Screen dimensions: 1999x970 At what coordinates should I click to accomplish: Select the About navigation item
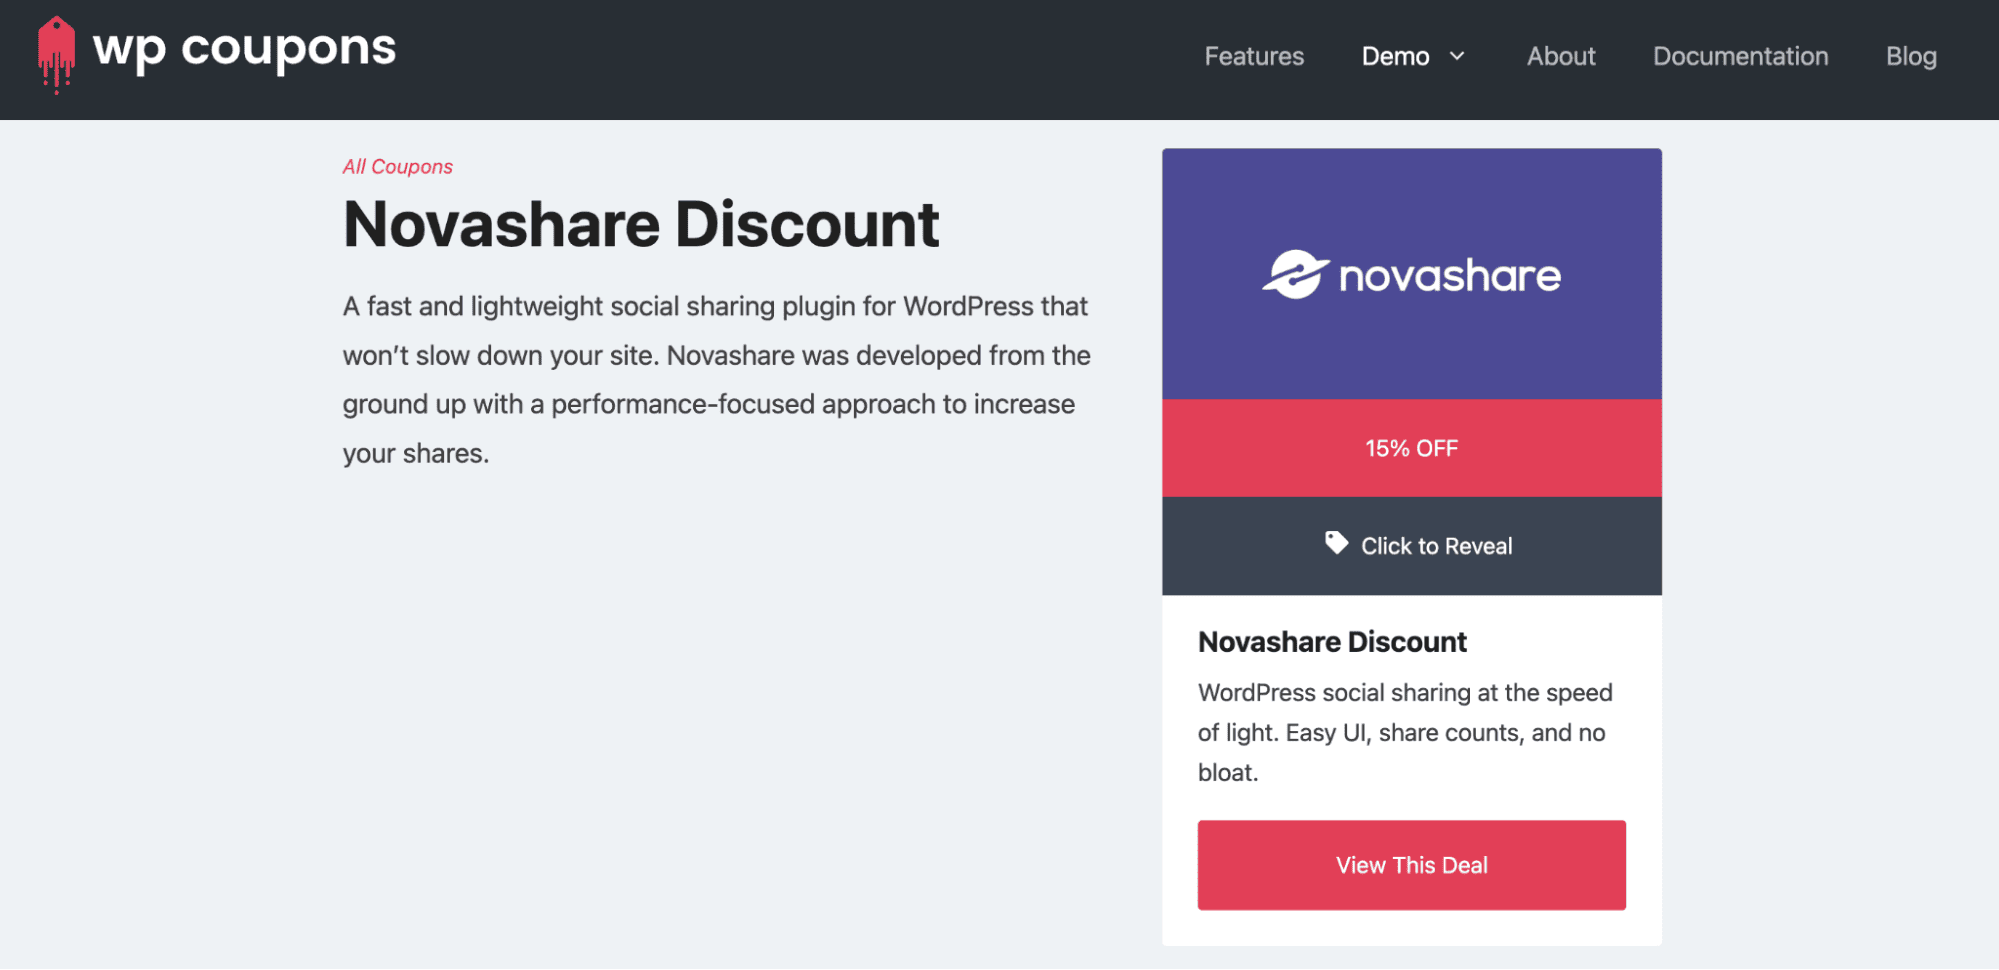1560,56
